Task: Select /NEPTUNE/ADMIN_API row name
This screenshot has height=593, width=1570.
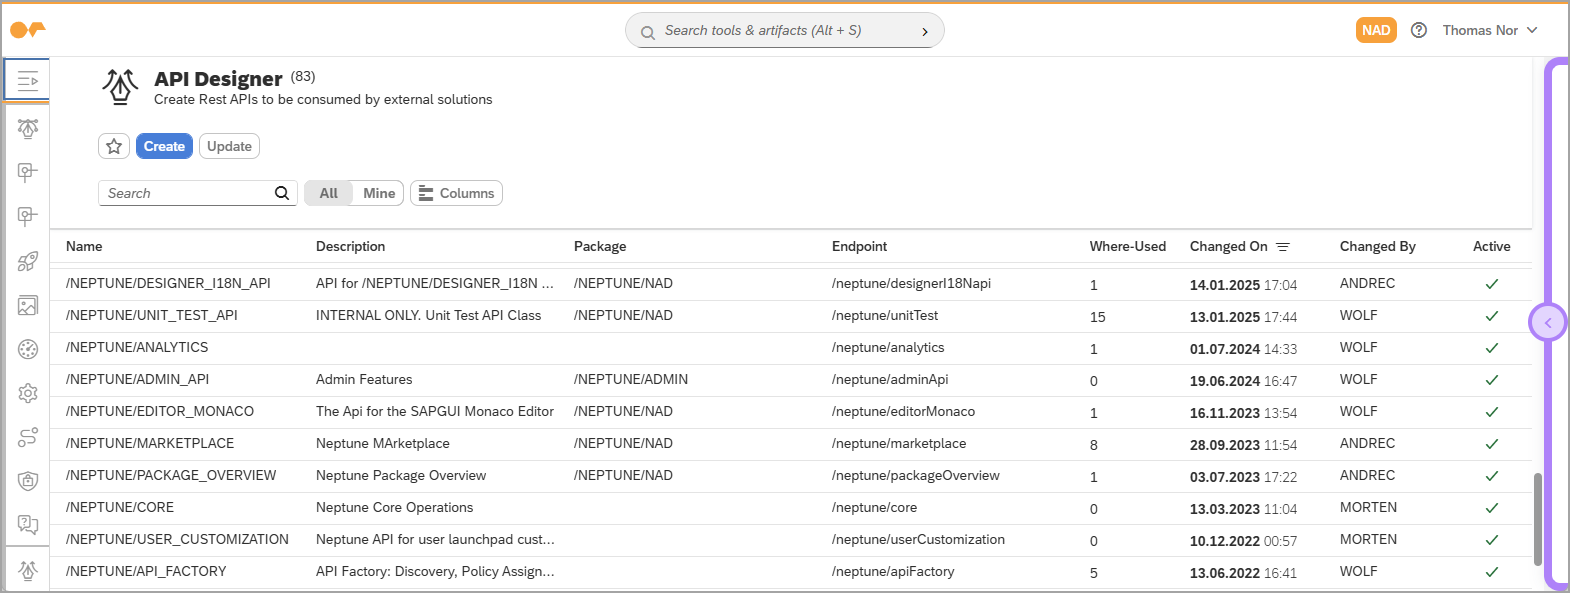Action: tap(137, 379)
